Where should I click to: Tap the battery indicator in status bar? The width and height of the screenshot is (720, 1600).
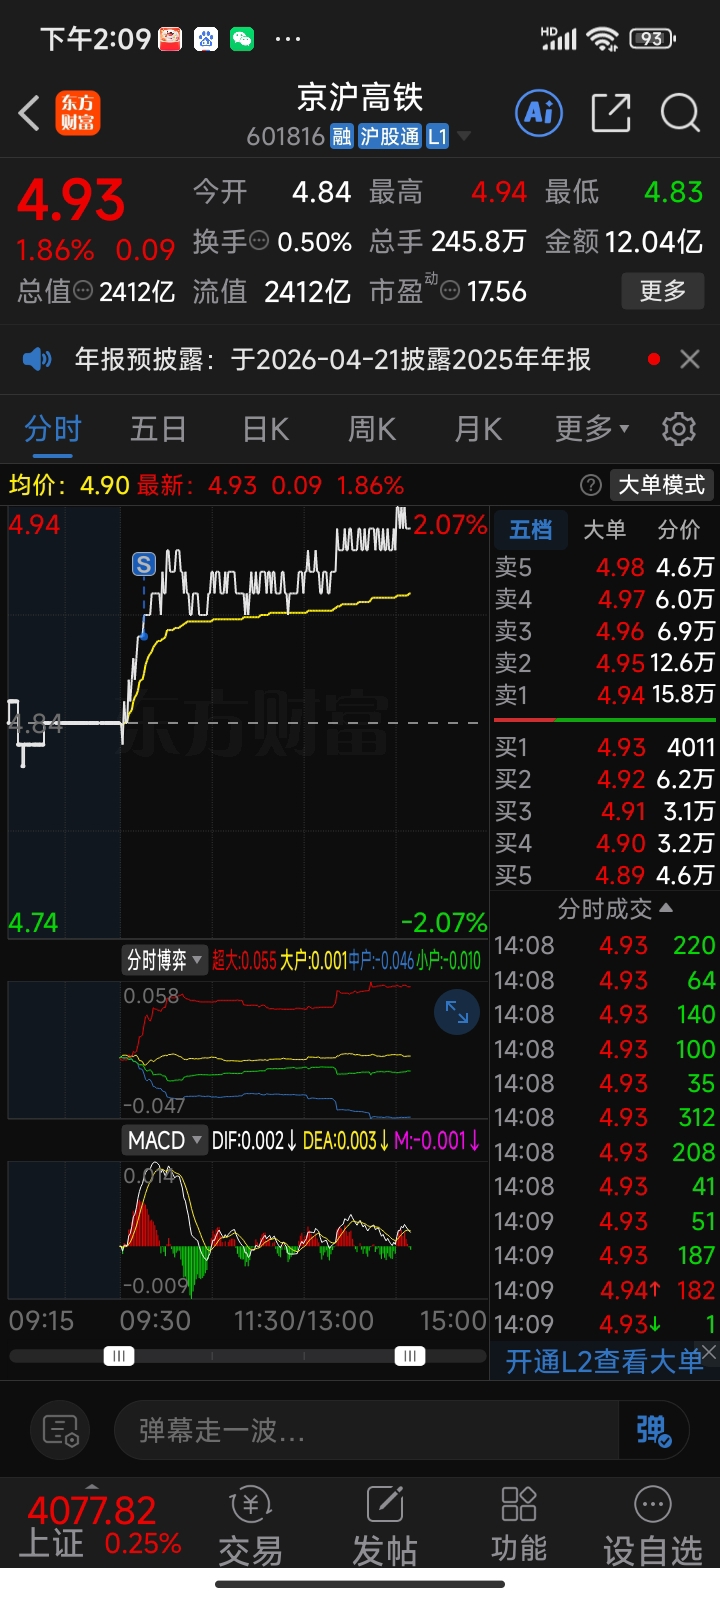tap(652, 39)
